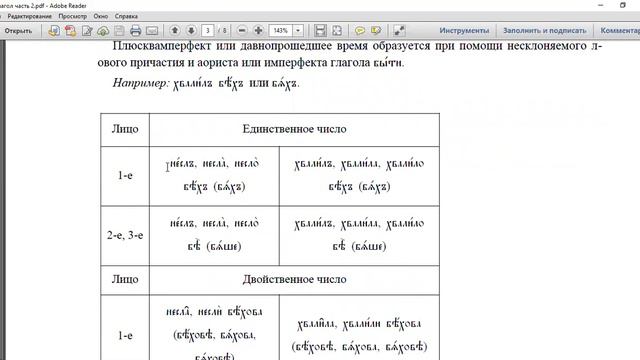Click the fit width scrolling mode icon
The height and width of the screenshot is (360, 640).
coord(320,31)
